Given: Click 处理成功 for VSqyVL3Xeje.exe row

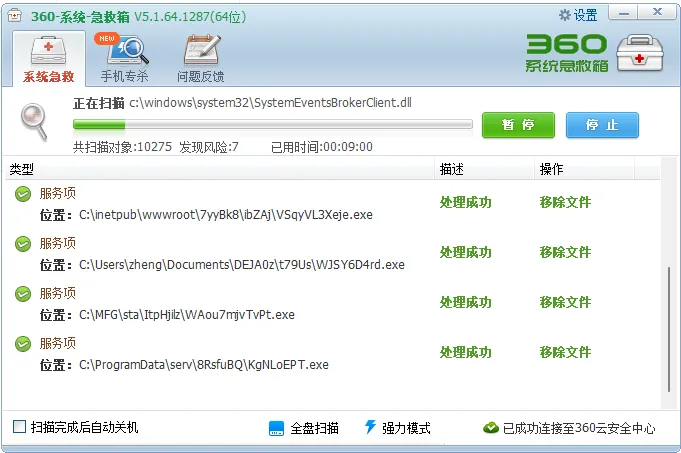Looking at the screenshot, I should [x=465, y=202].
